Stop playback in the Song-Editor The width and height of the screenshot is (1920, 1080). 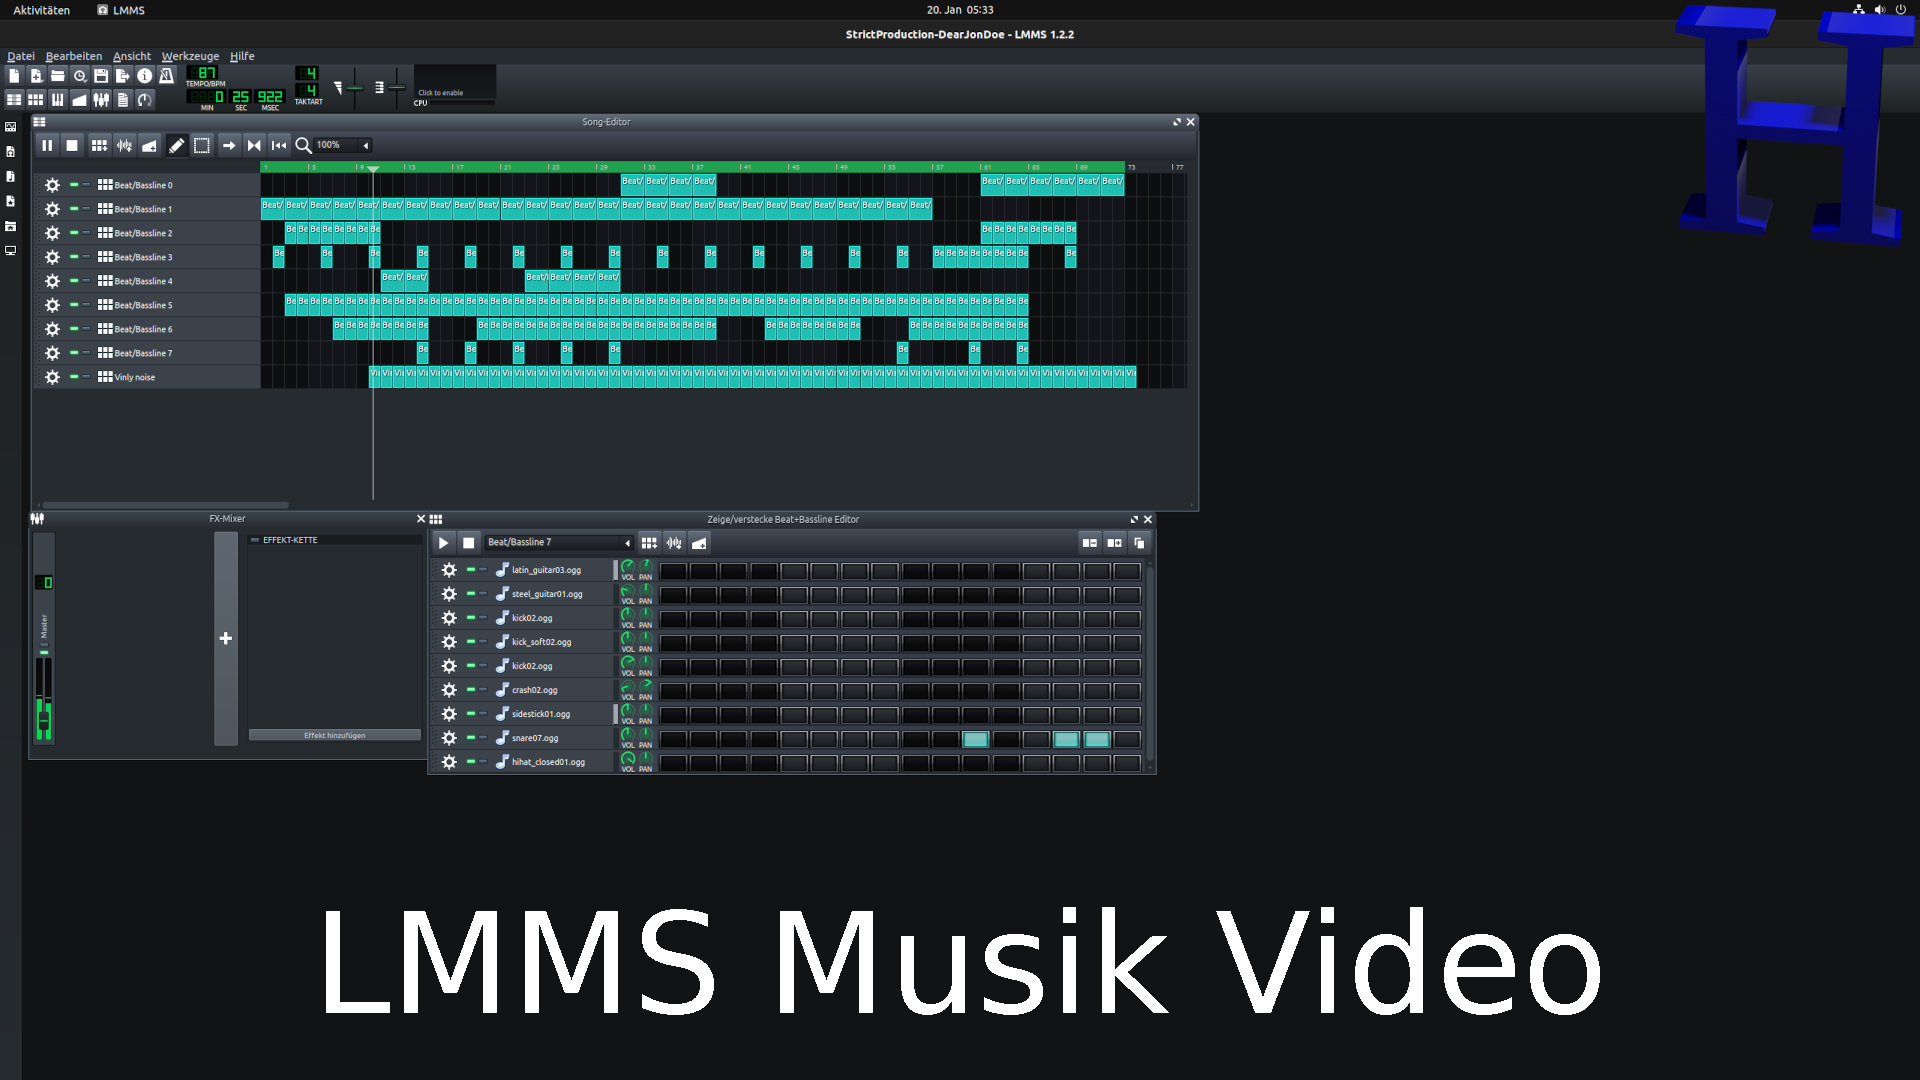[72, 146]
